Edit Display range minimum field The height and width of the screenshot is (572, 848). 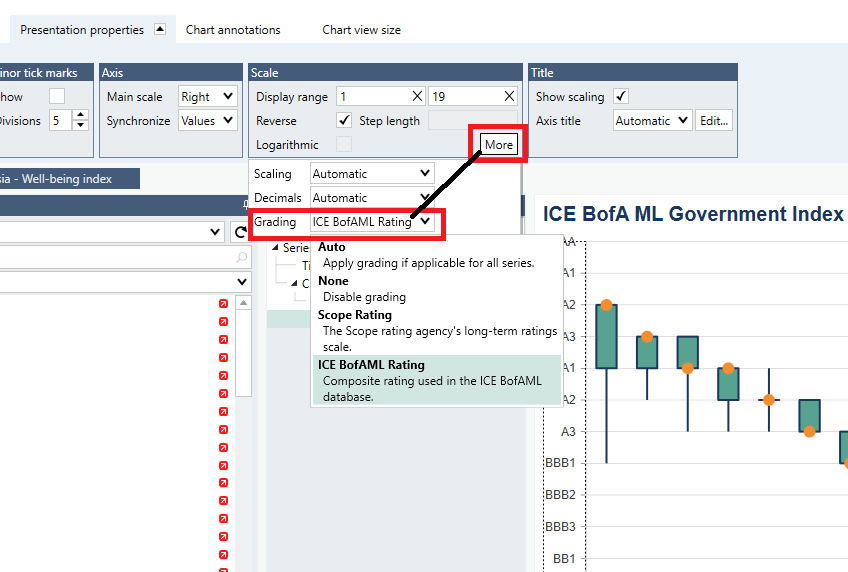373,97
